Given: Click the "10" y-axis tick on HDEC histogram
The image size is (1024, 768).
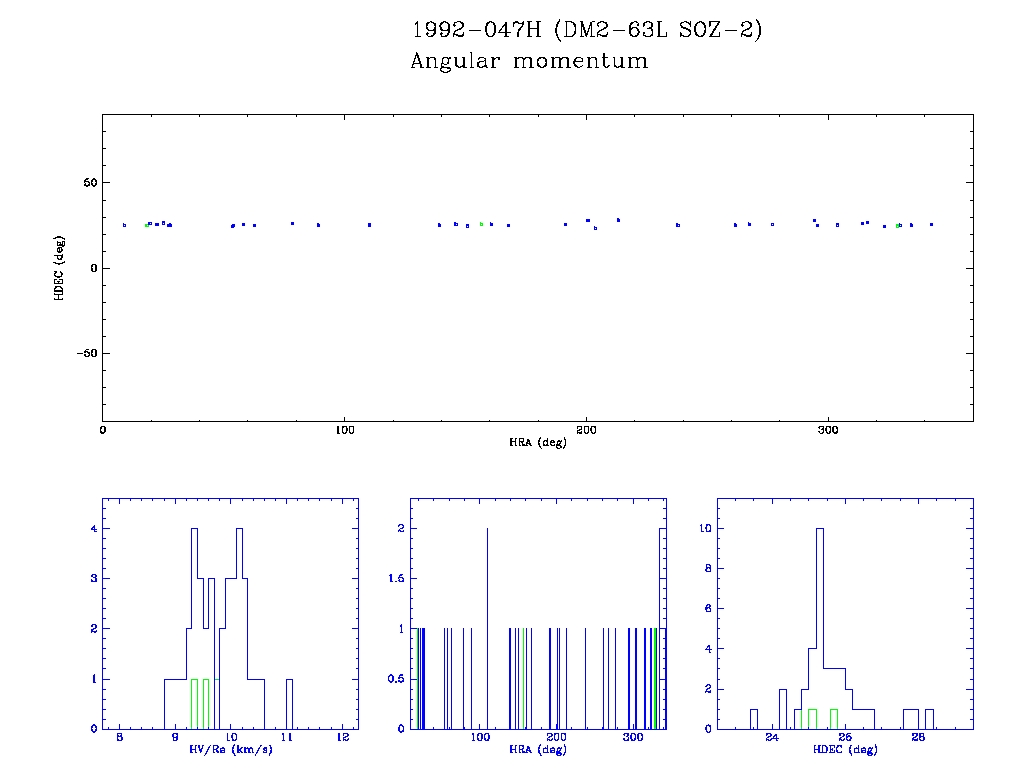Looking at the screenshot, I should (705, 529).
